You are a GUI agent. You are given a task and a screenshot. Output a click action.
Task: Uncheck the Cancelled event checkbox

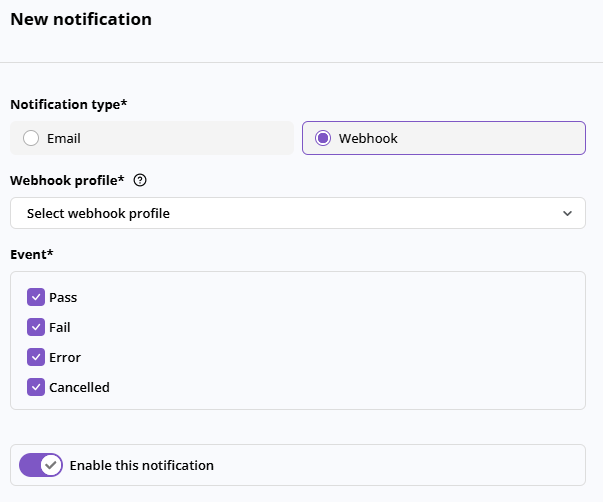click(36, 387)
